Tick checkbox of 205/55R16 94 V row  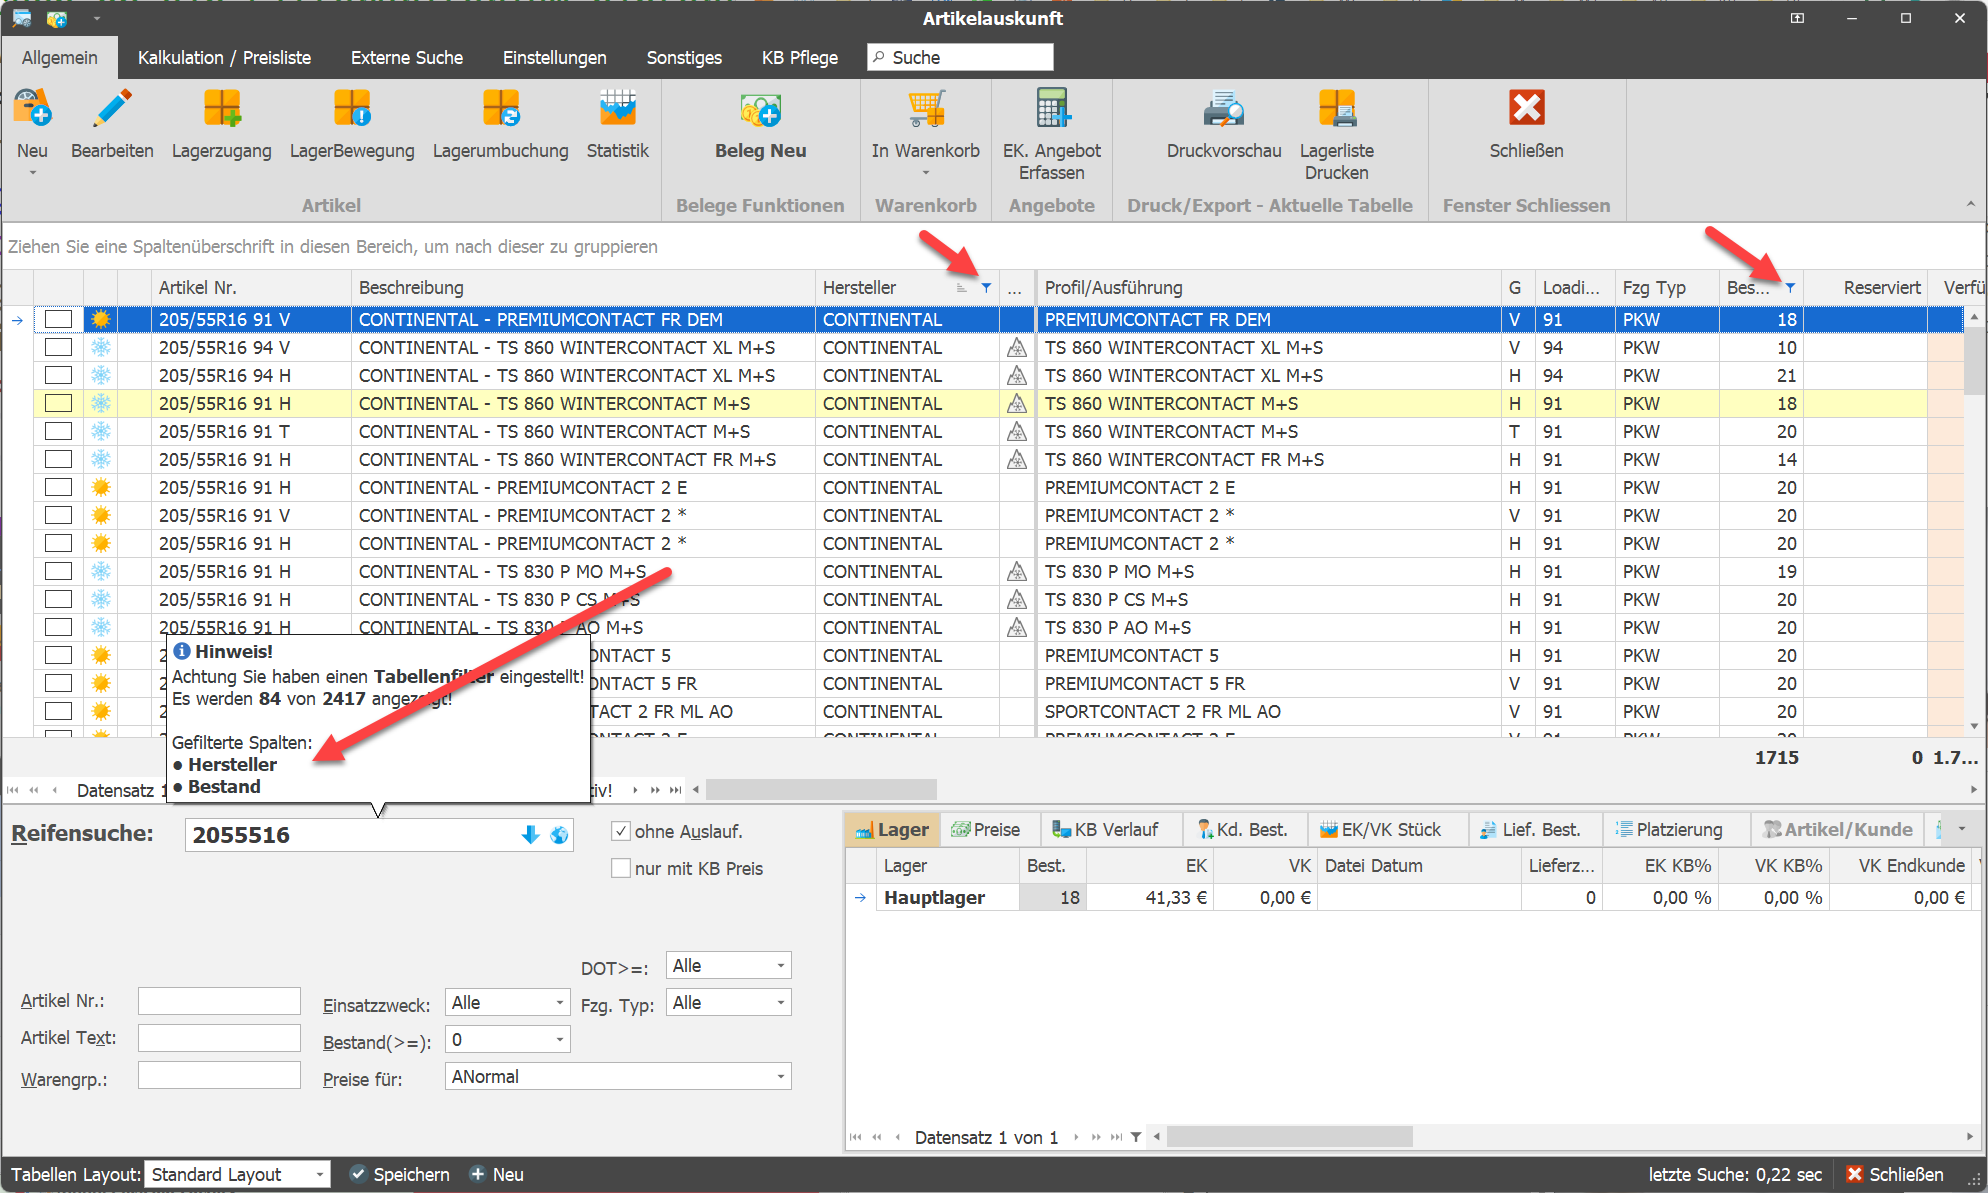58,347
